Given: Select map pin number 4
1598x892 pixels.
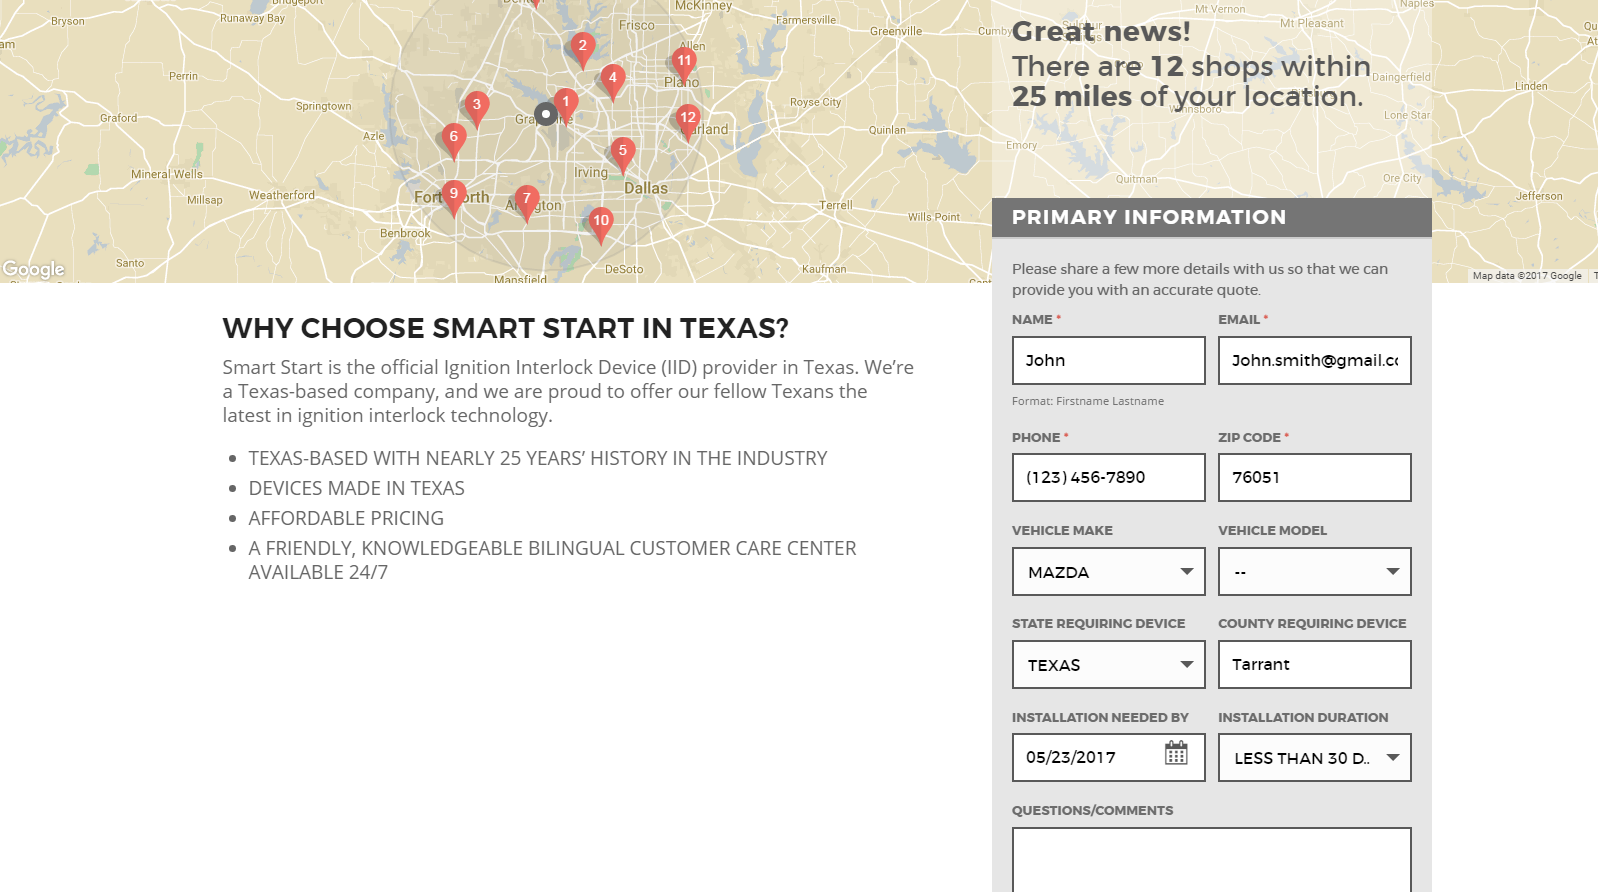Looking at the screenshot, I should [613, 79].
